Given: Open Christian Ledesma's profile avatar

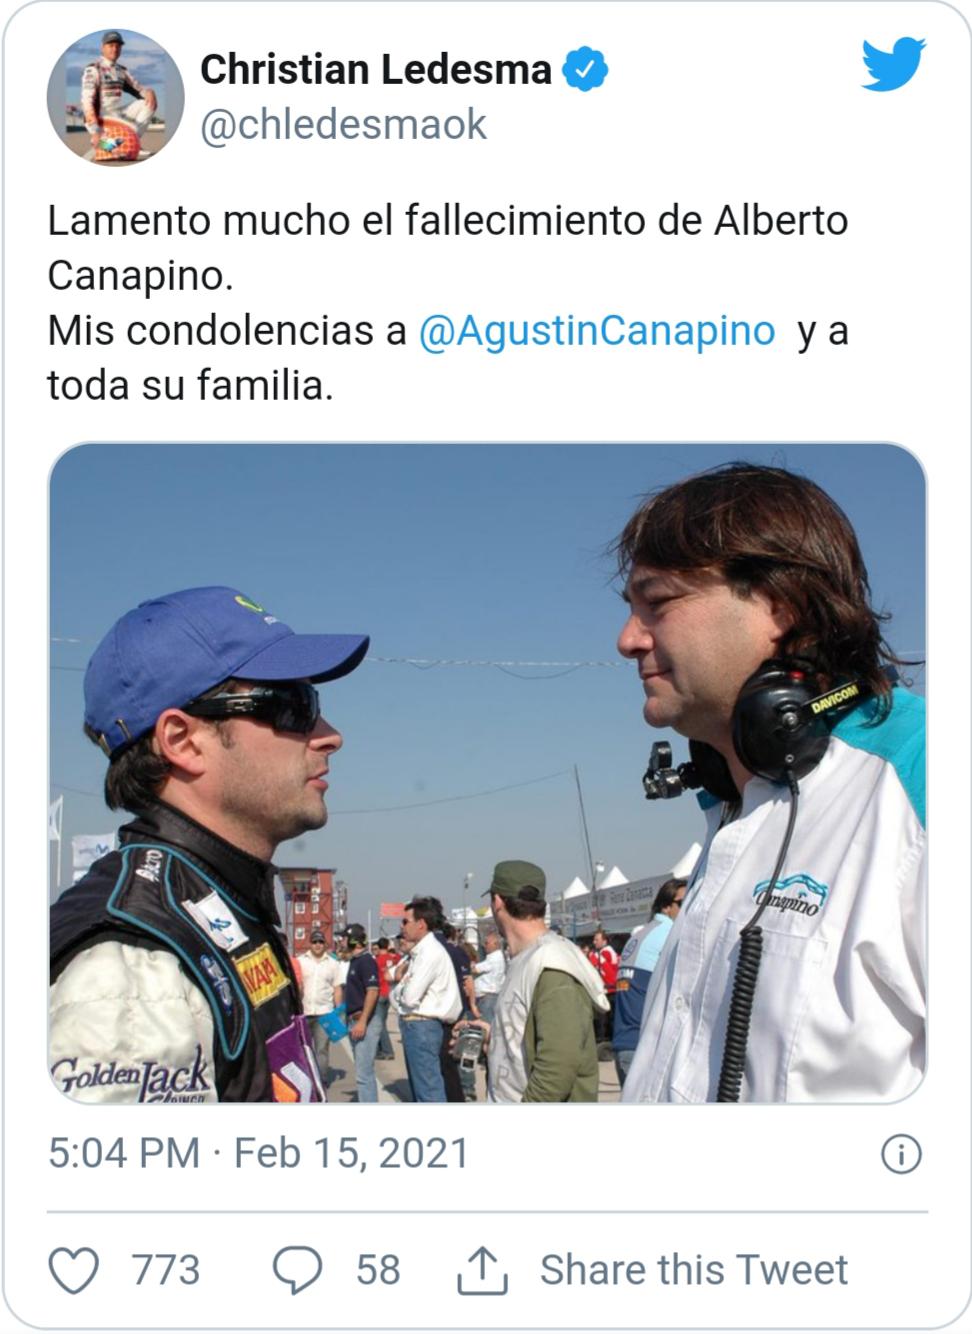Looking at the screenshot, I should (x=115, y=97).
